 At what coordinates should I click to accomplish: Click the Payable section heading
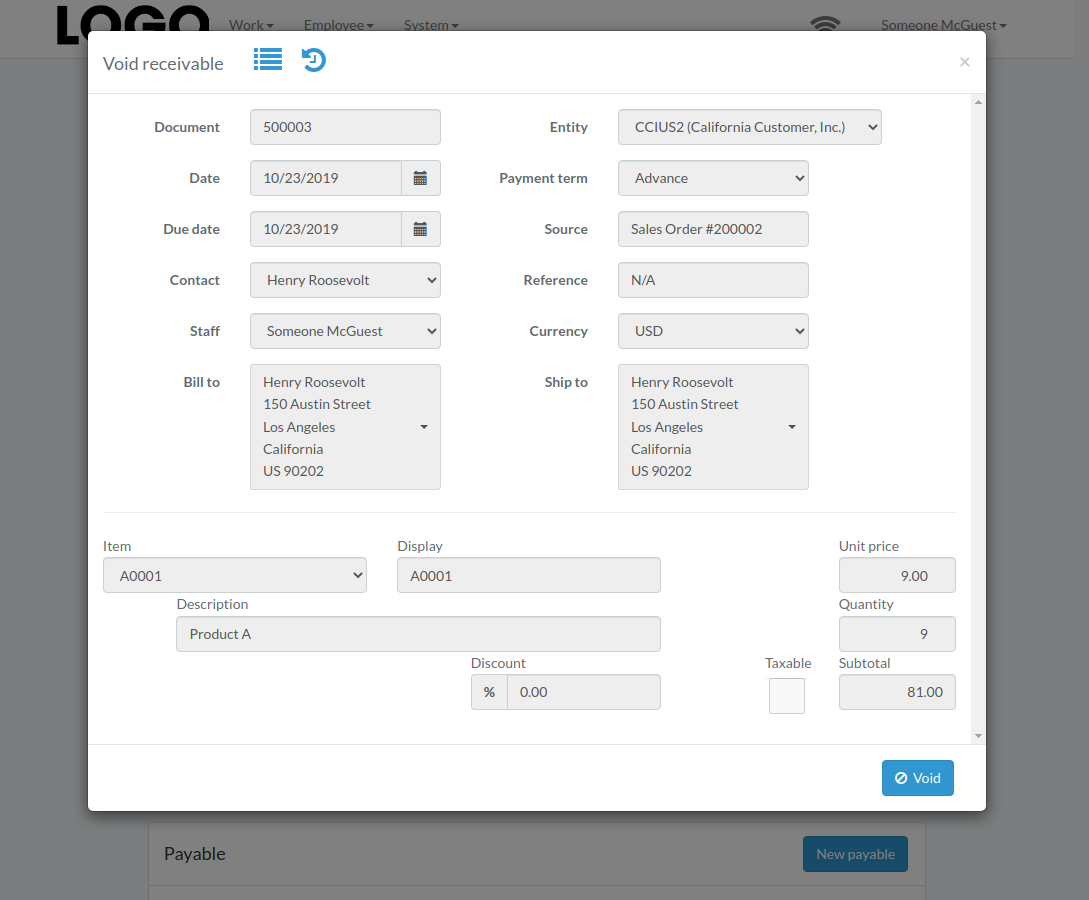tap(194, 853)
